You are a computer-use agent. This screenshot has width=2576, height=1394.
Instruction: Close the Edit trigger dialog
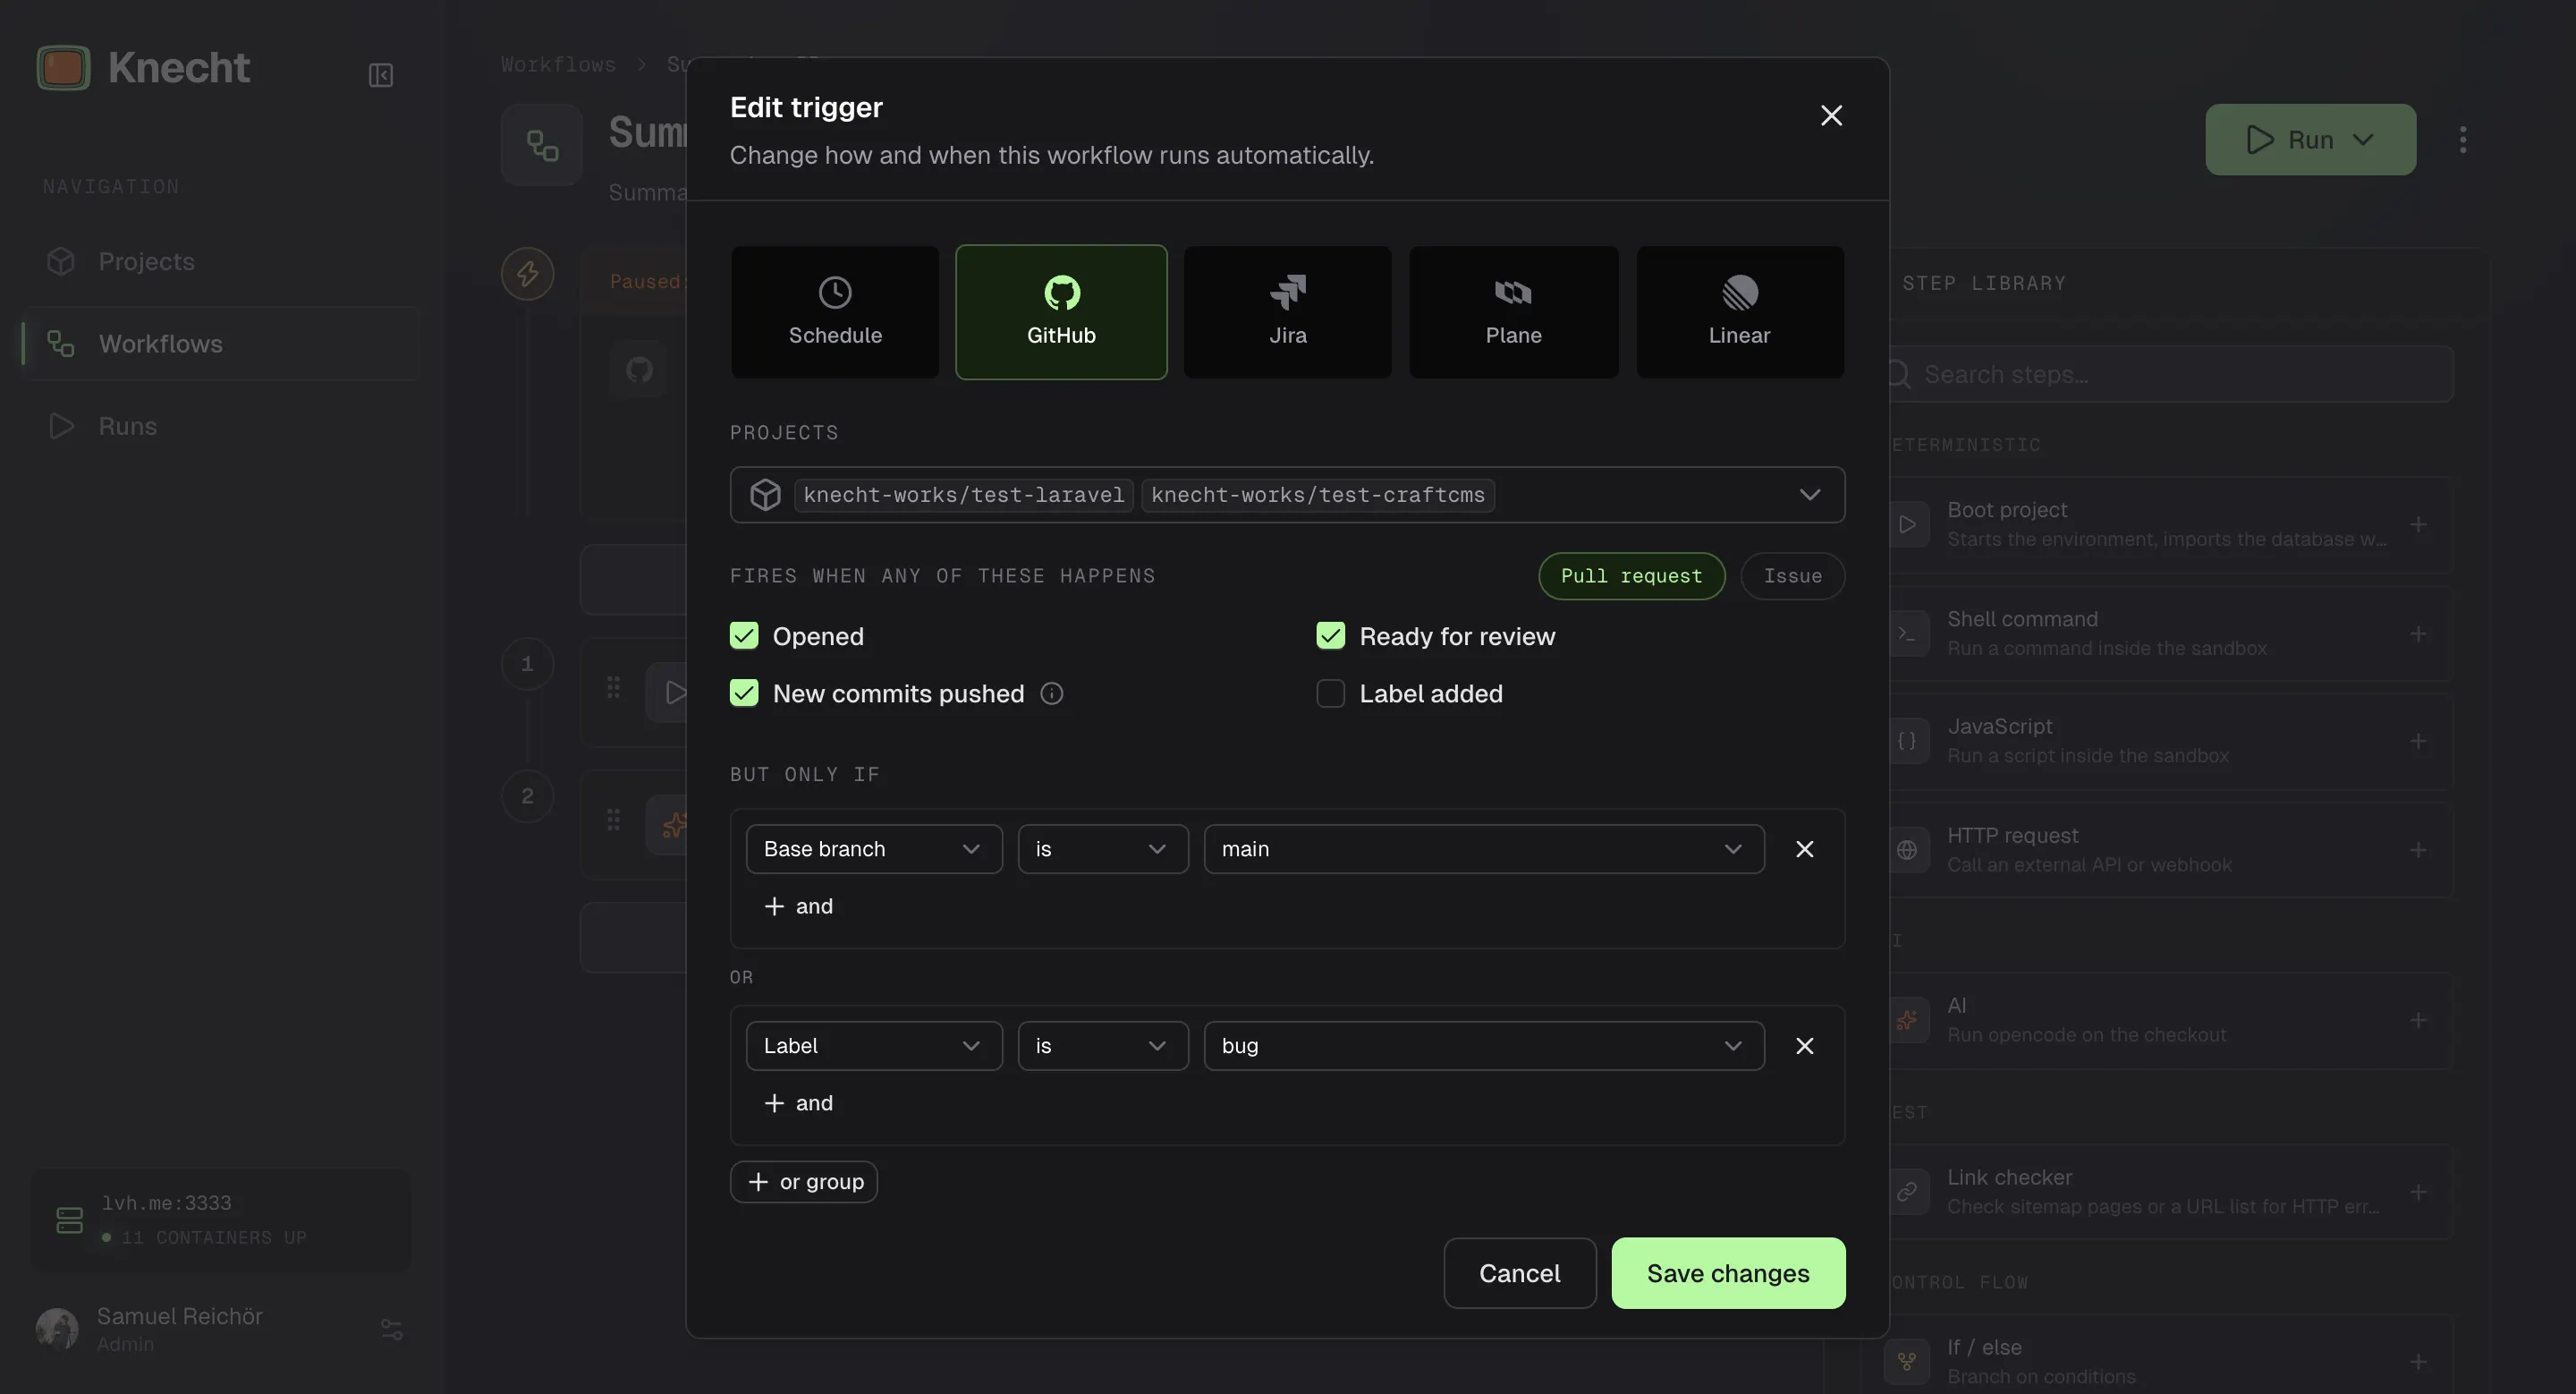point(1831,116)
